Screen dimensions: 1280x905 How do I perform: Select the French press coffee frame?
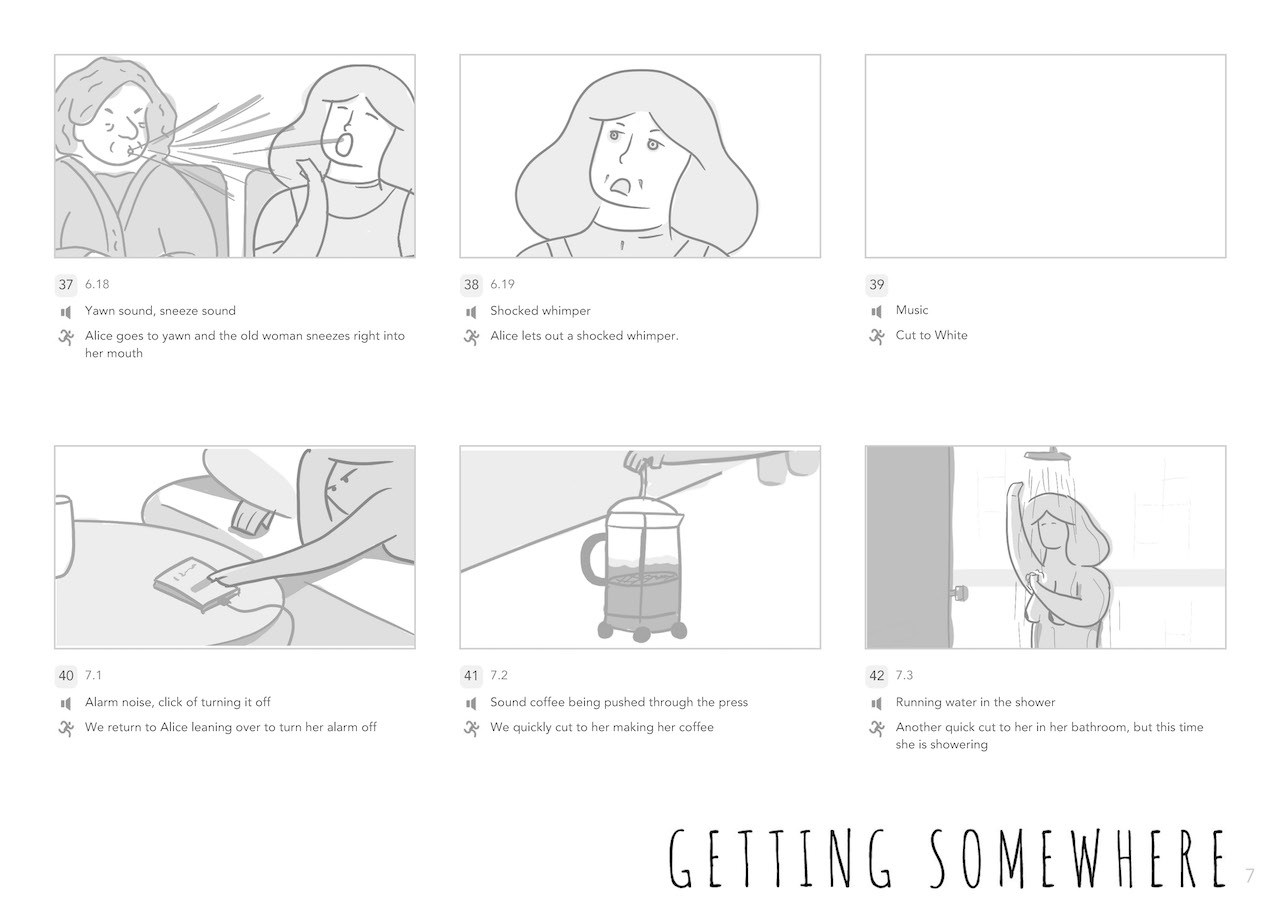pyautogui.click(x=640, y=547)
